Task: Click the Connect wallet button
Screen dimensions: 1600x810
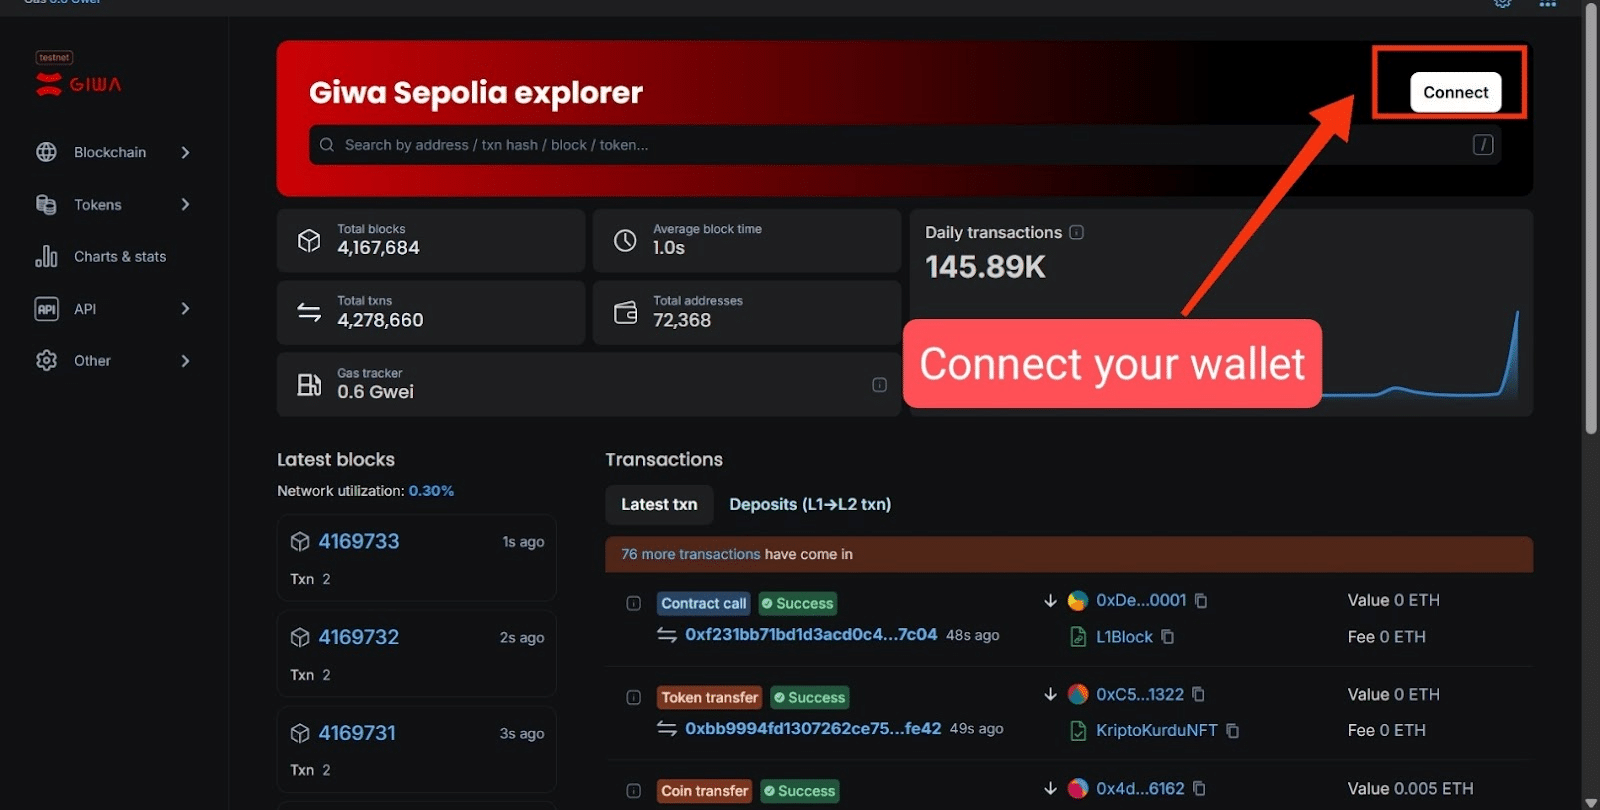Action: pyautogui.click(x=1455, y=92)
